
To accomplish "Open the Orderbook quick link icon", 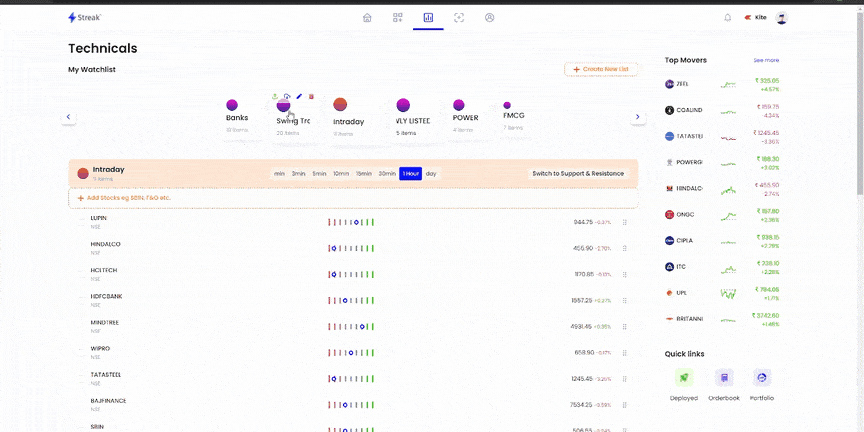I will [x=724, y=378].
